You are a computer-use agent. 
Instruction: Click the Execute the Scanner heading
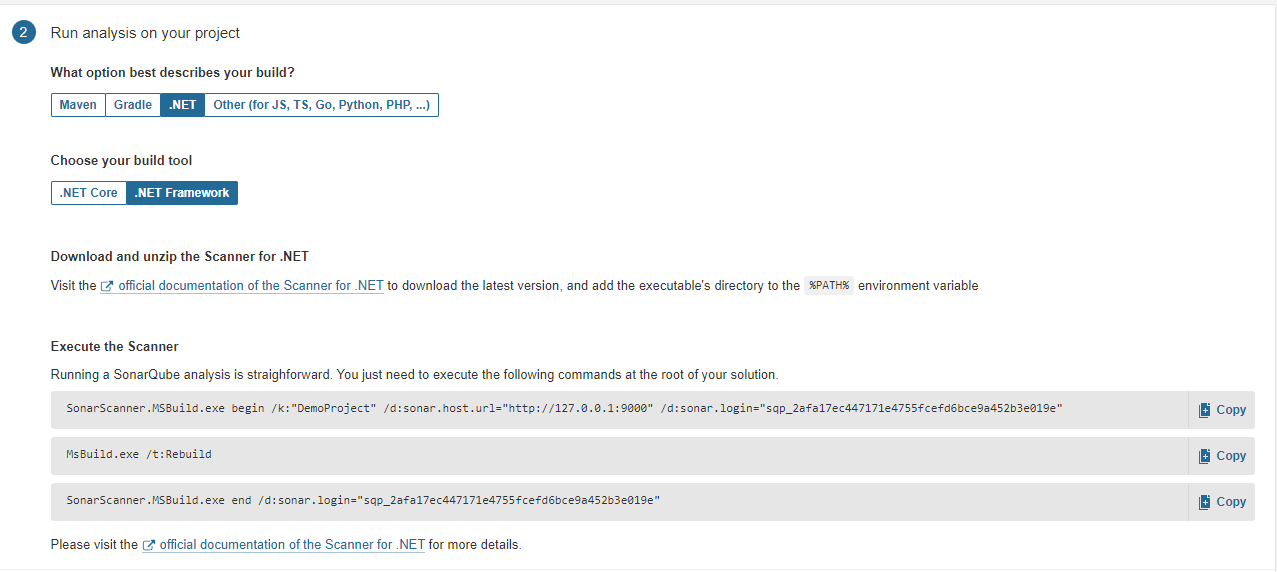(x=114, y=347)
